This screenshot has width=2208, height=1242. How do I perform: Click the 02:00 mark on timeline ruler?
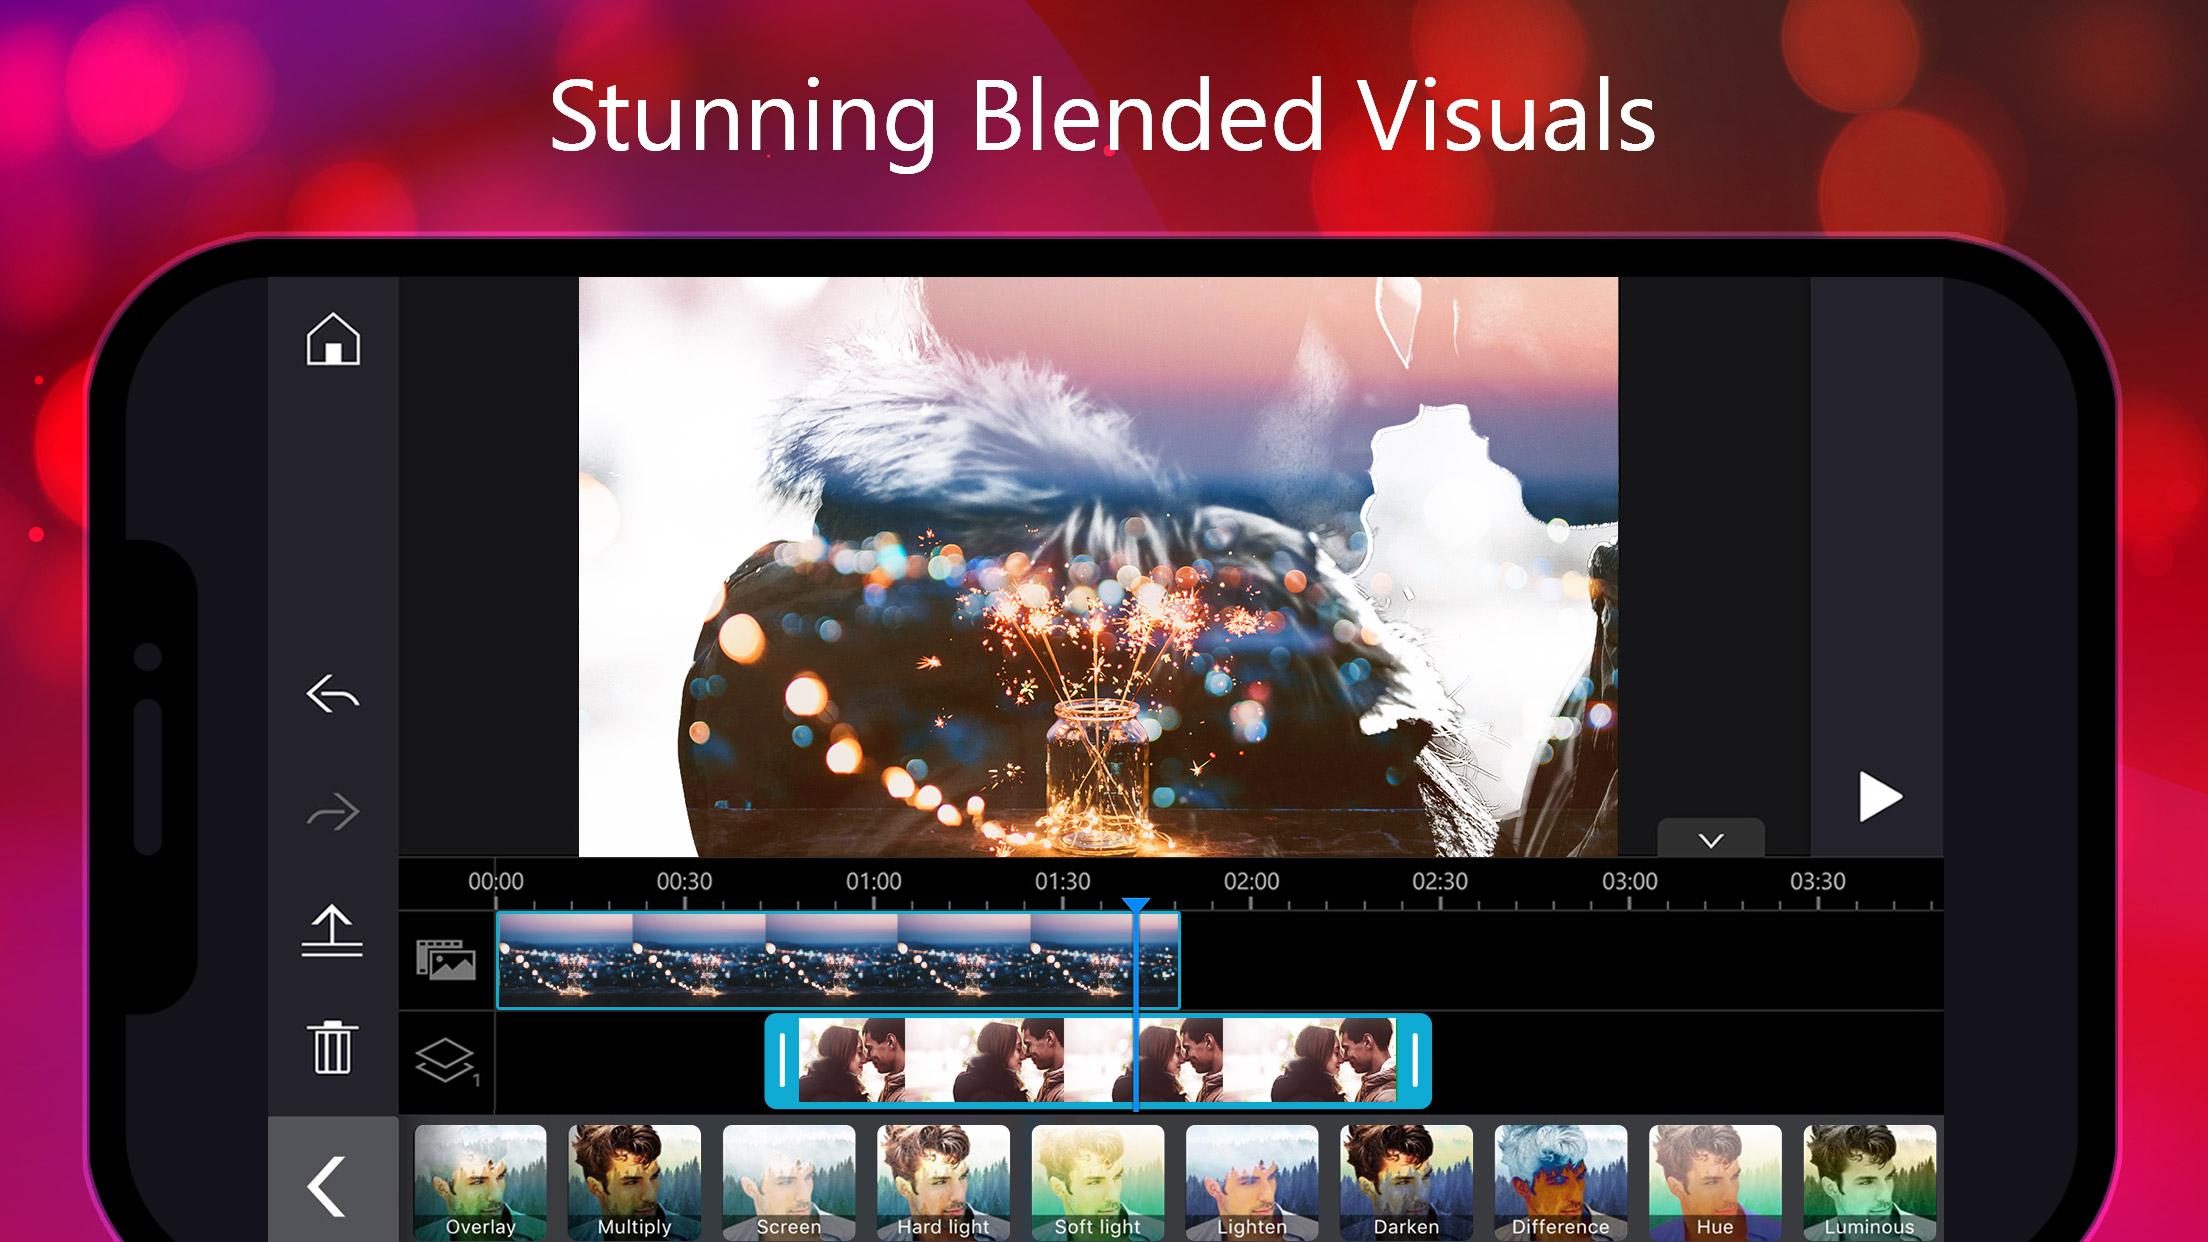coord(1251,882)
